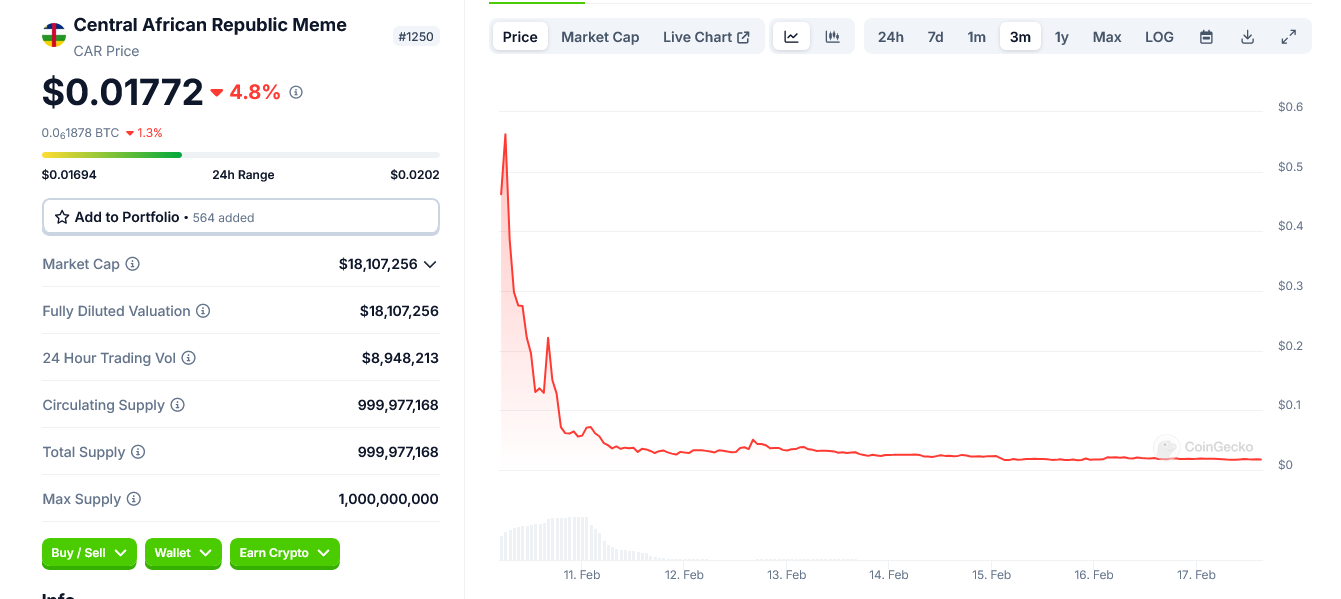Open the Wallet dropdown
This screenshot has width=1341, height=599.
click(x=183, y=553)
